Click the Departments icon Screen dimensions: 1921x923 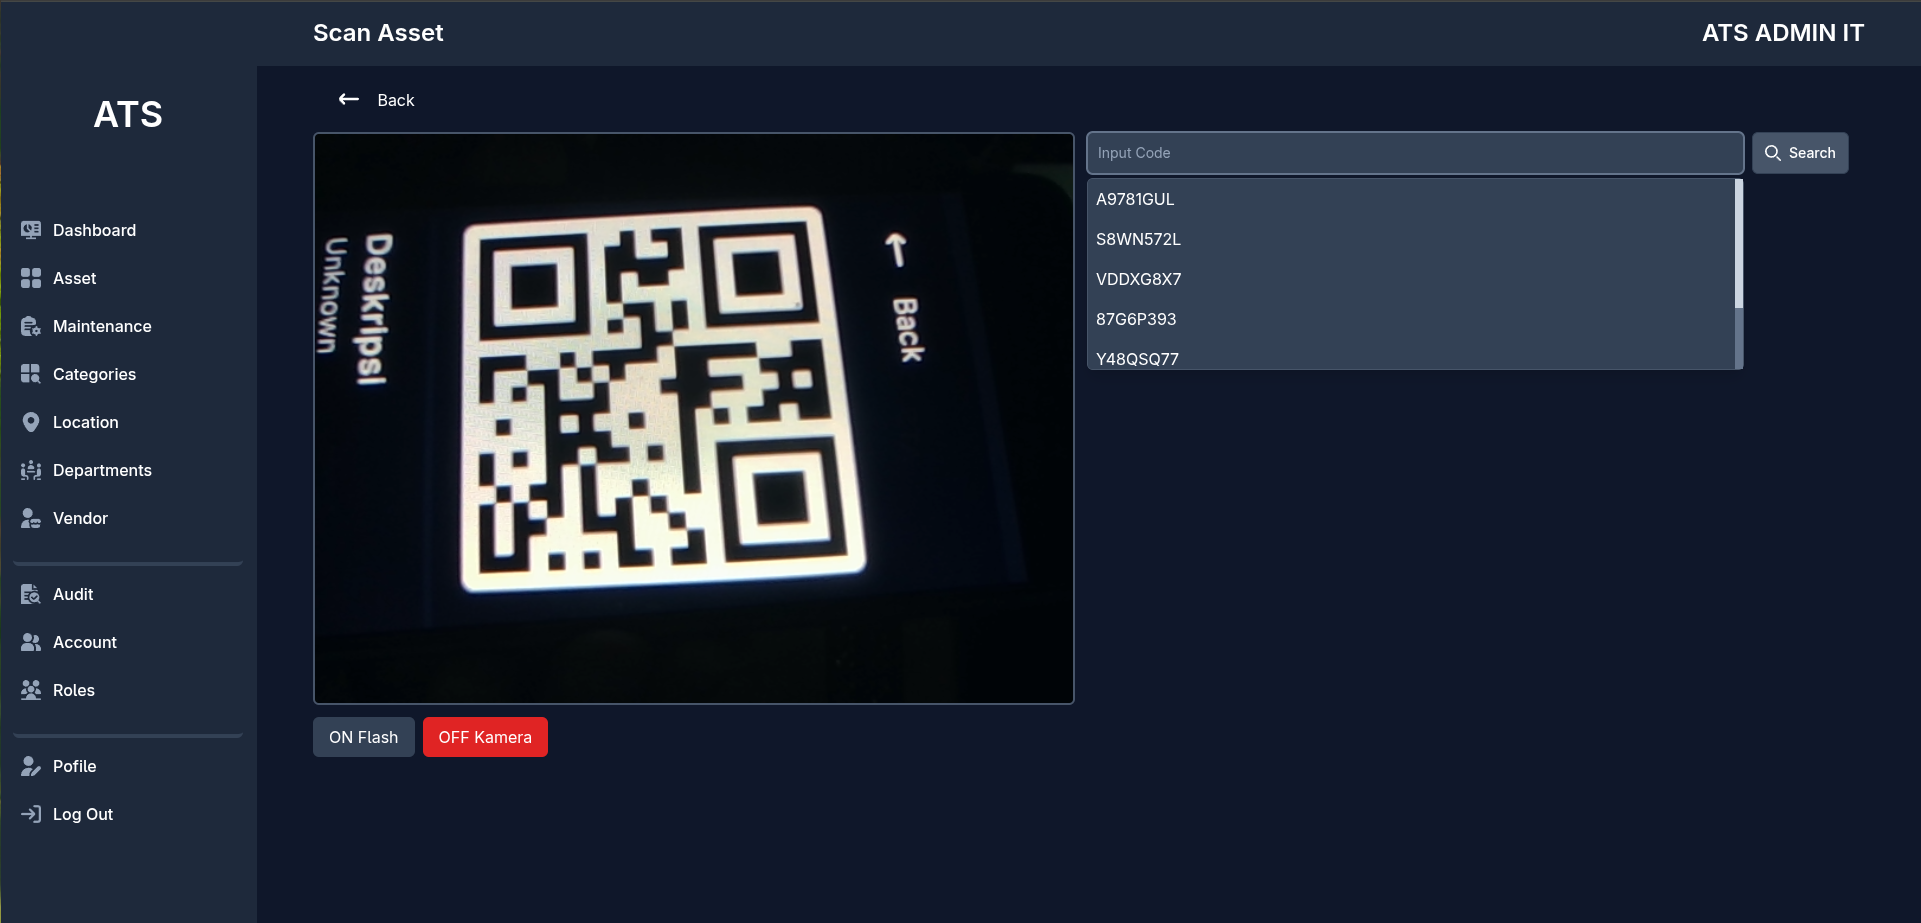[x=31, y=470]
